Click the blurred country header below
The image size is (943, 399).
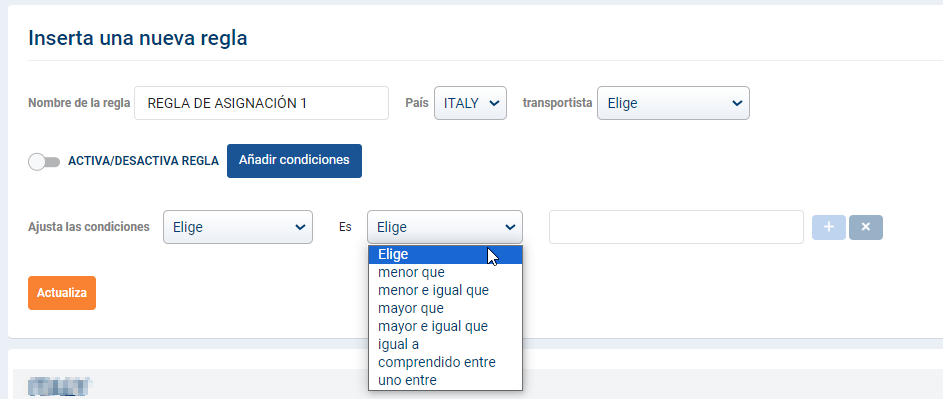point(59,386)
